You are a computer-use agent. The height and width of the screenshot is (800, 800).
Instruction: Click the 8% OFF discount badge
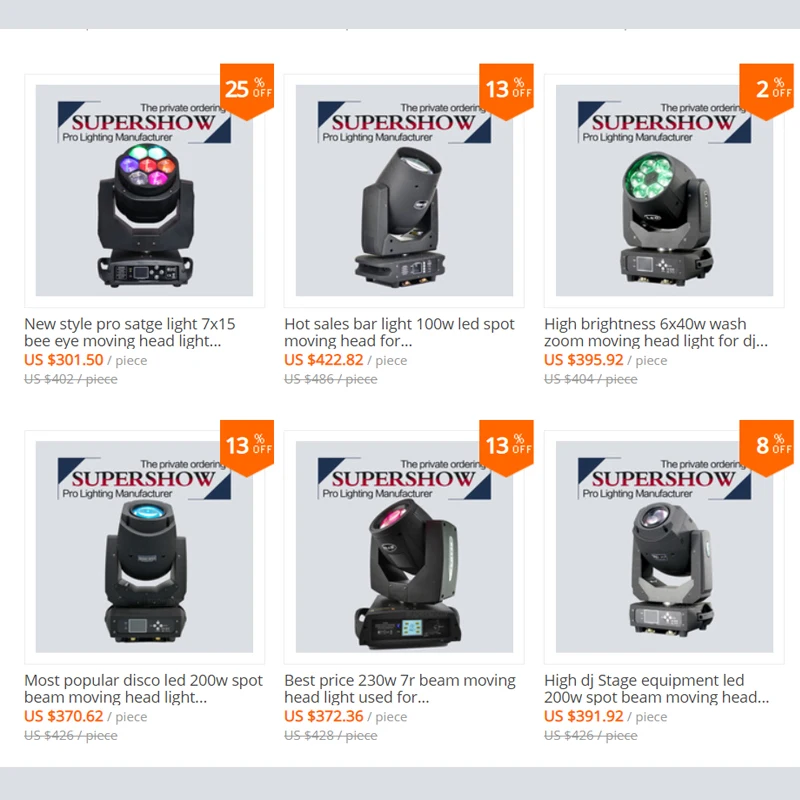pyautogui.click(x=767, y=448)
